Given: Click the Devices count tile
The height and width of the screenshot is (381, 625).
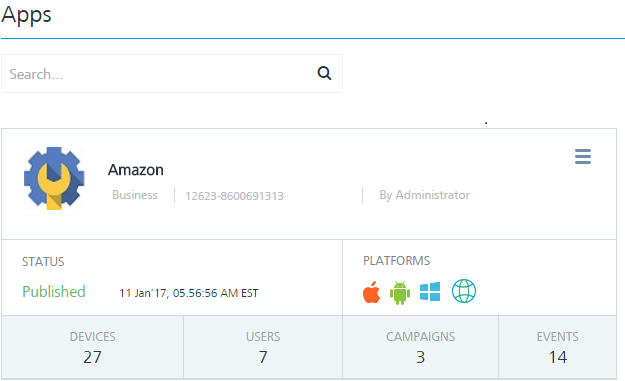Looking at the screenshot, I should [92, 347].
